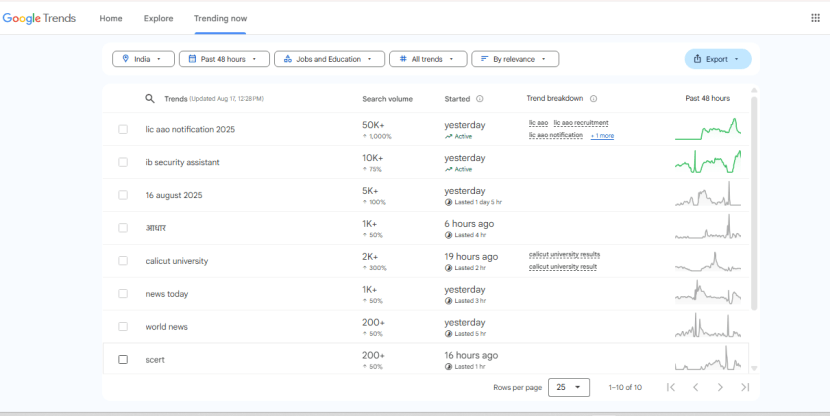Screen dimensions: 830x416
Task: Open the sparkline chart for calicut university
Action: click(708, 261)
